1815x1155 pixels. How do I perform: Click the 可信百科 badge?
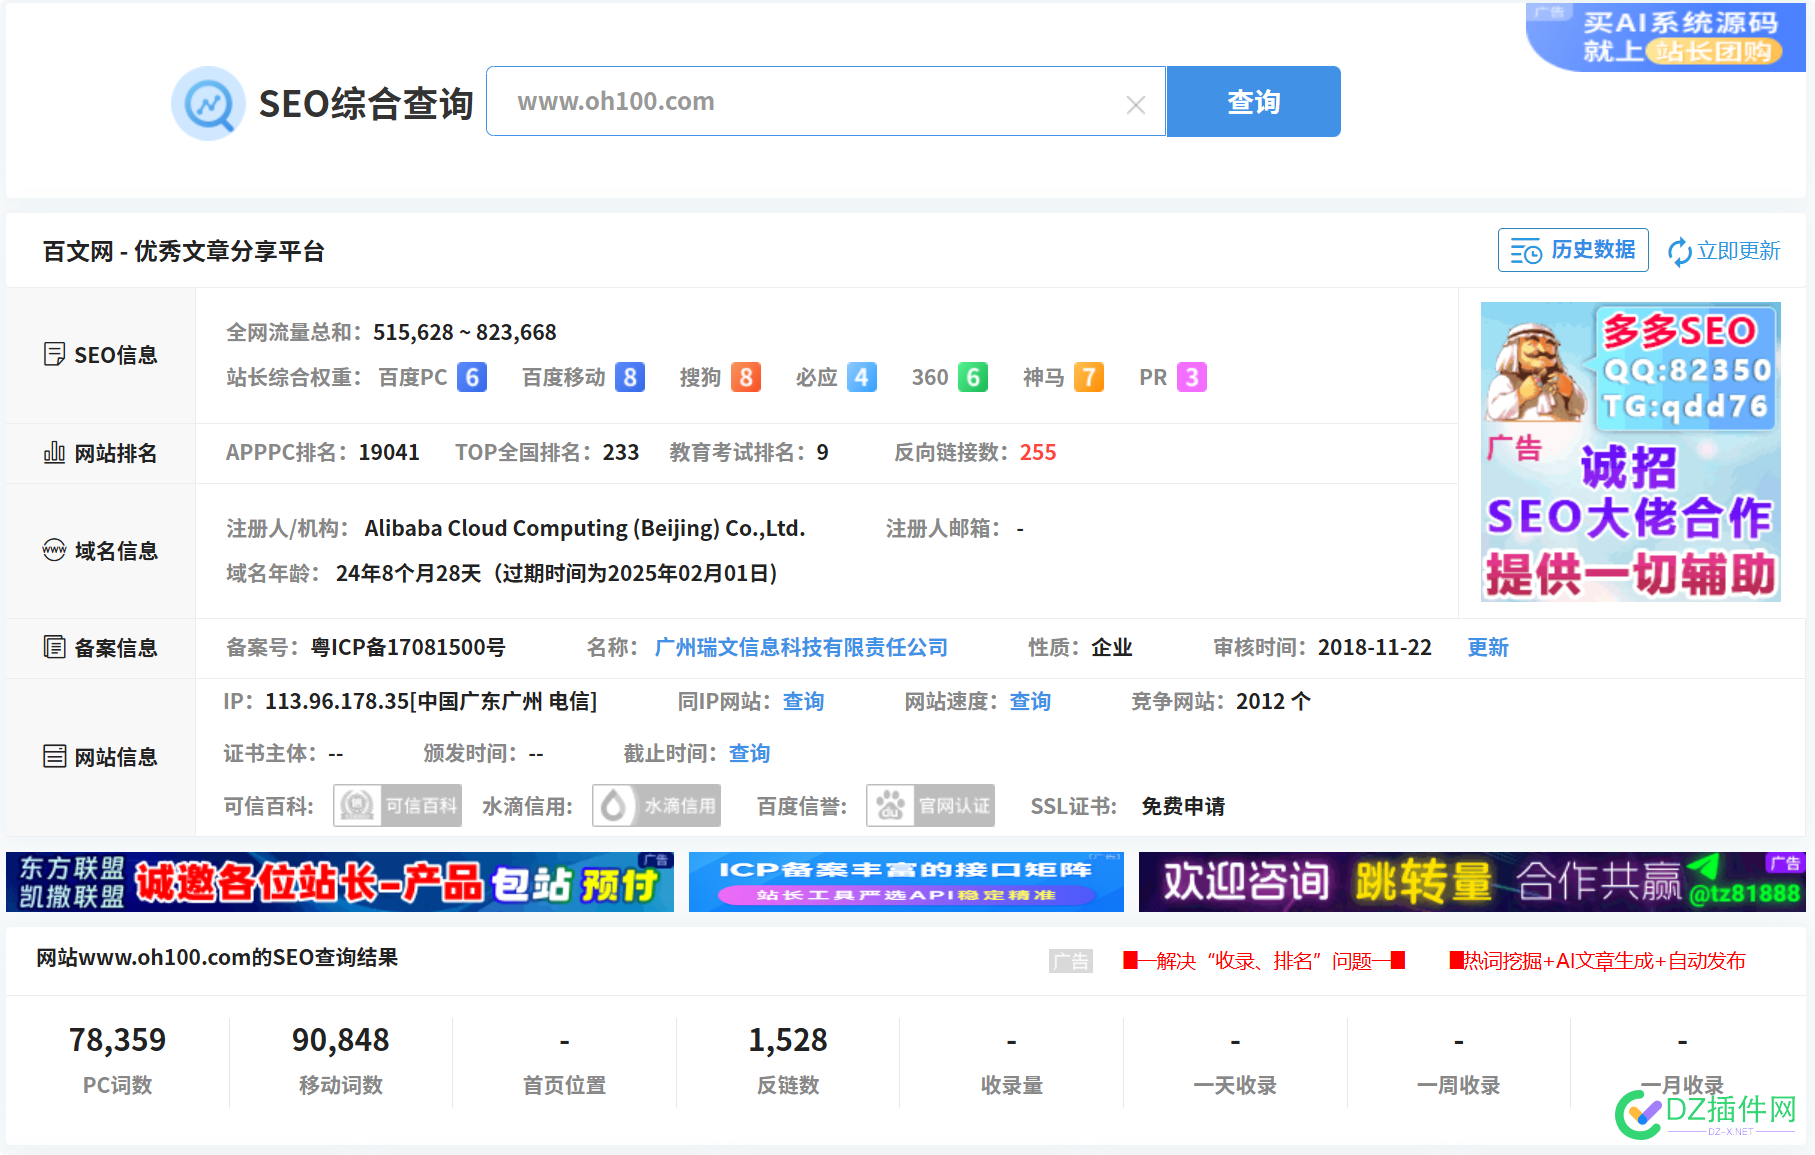(397, 805)
